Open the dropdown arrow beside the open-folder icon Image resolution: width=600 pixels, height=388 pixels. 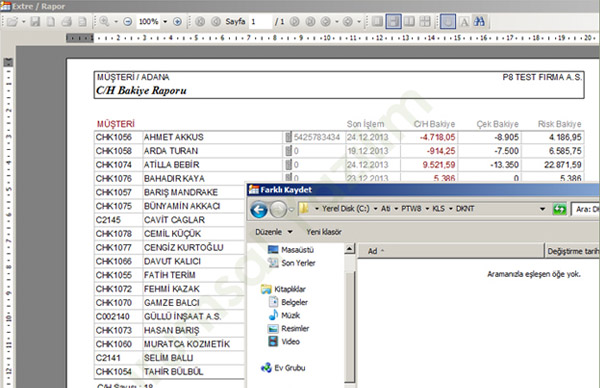coord(24,22)
